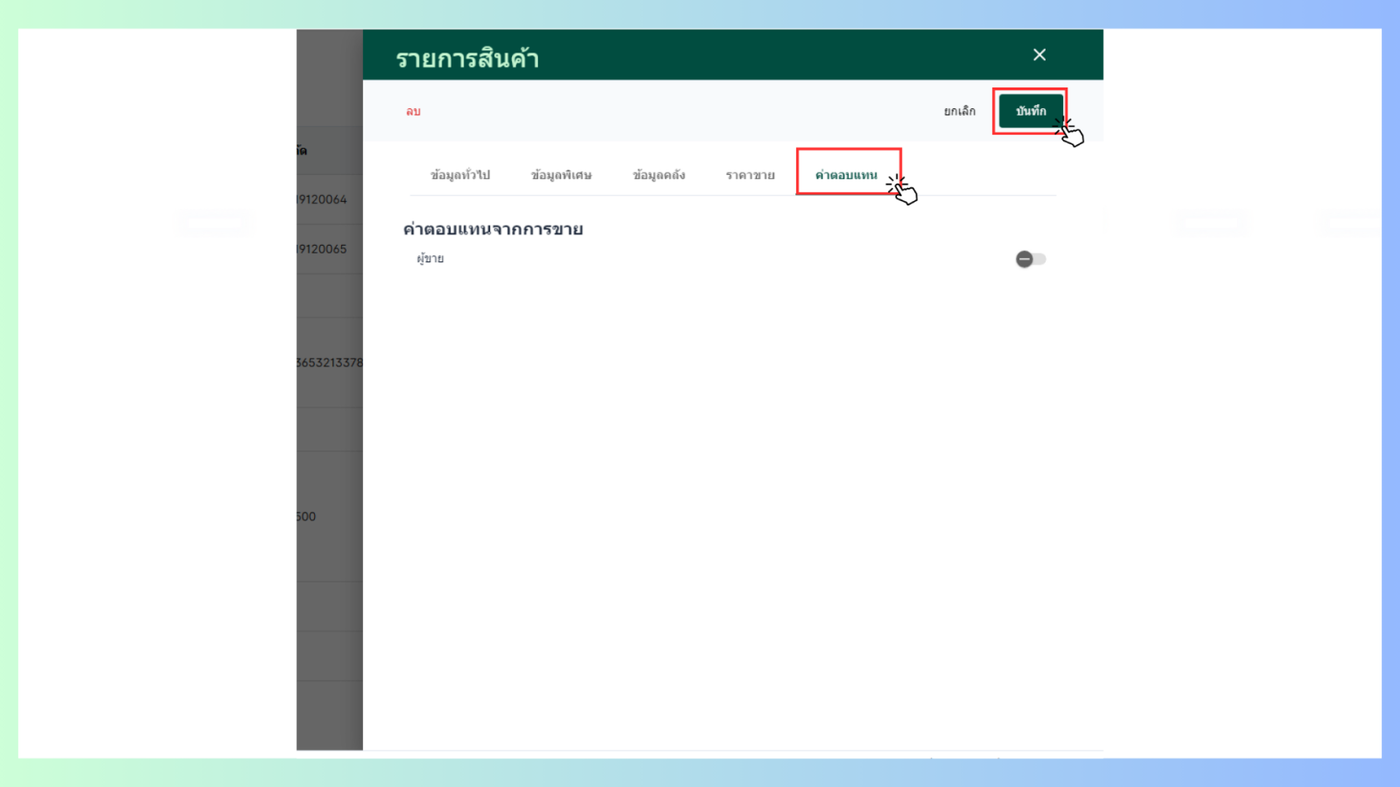1400x787 pixels.
Task: Go to the ราคาขาย tab
Action: point(750,175)
